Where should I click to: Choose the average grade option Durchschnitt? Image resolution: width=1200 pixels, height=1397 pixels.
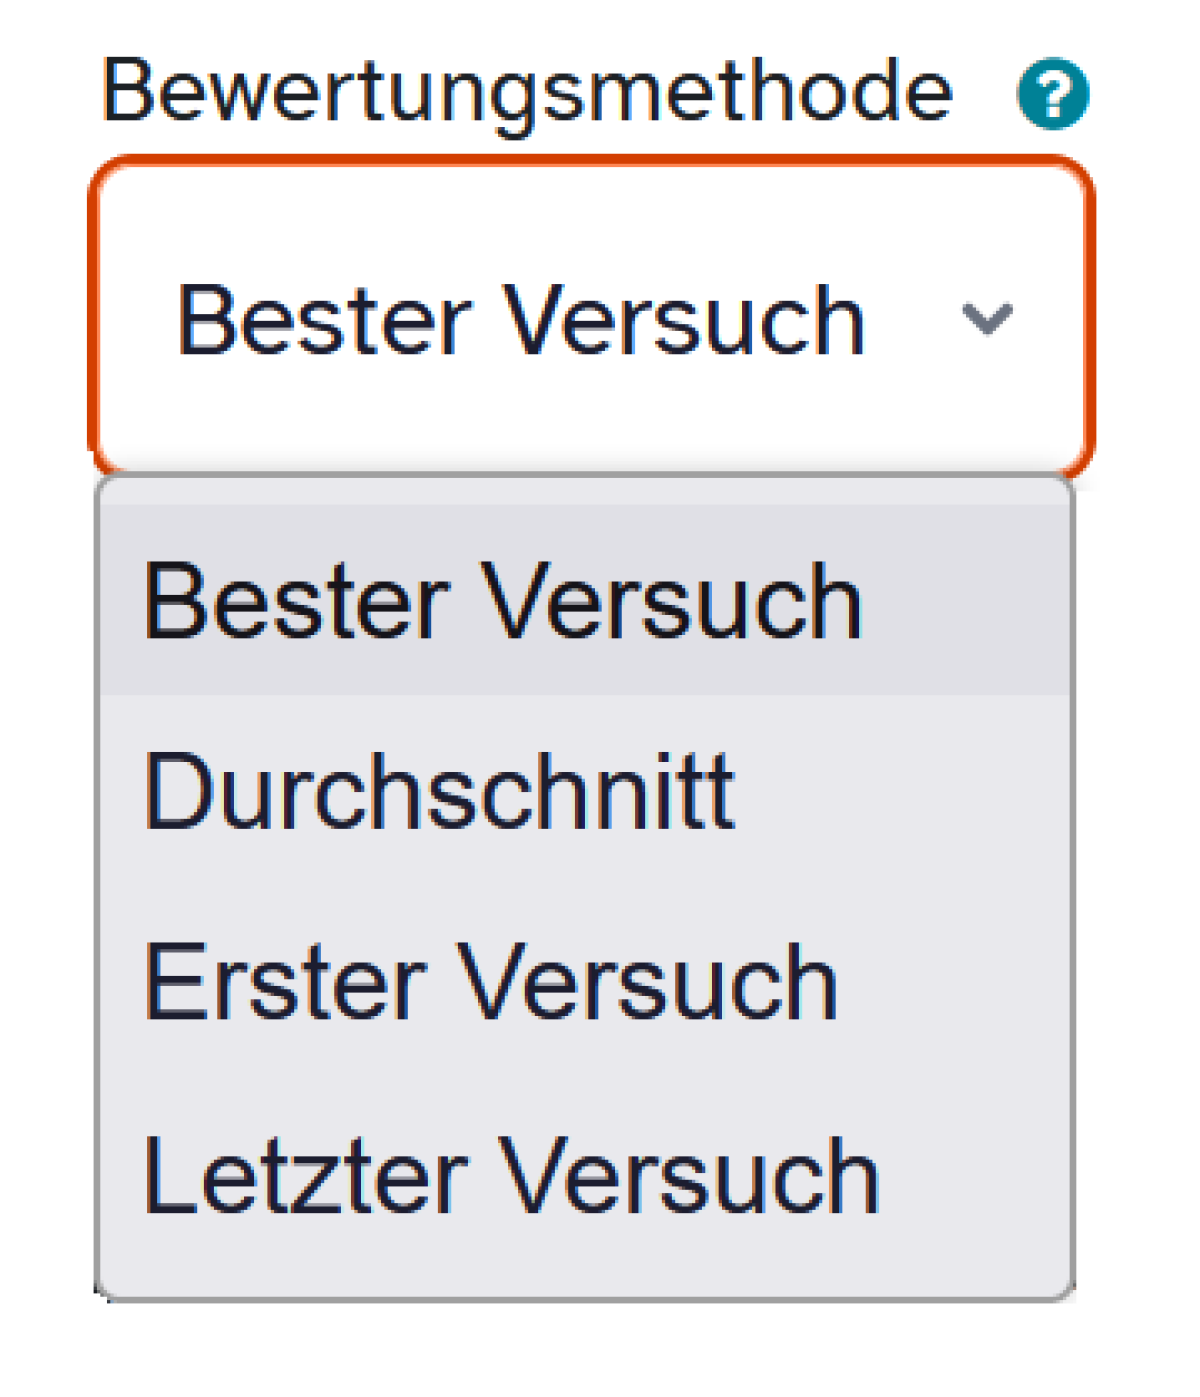point(440,792)
